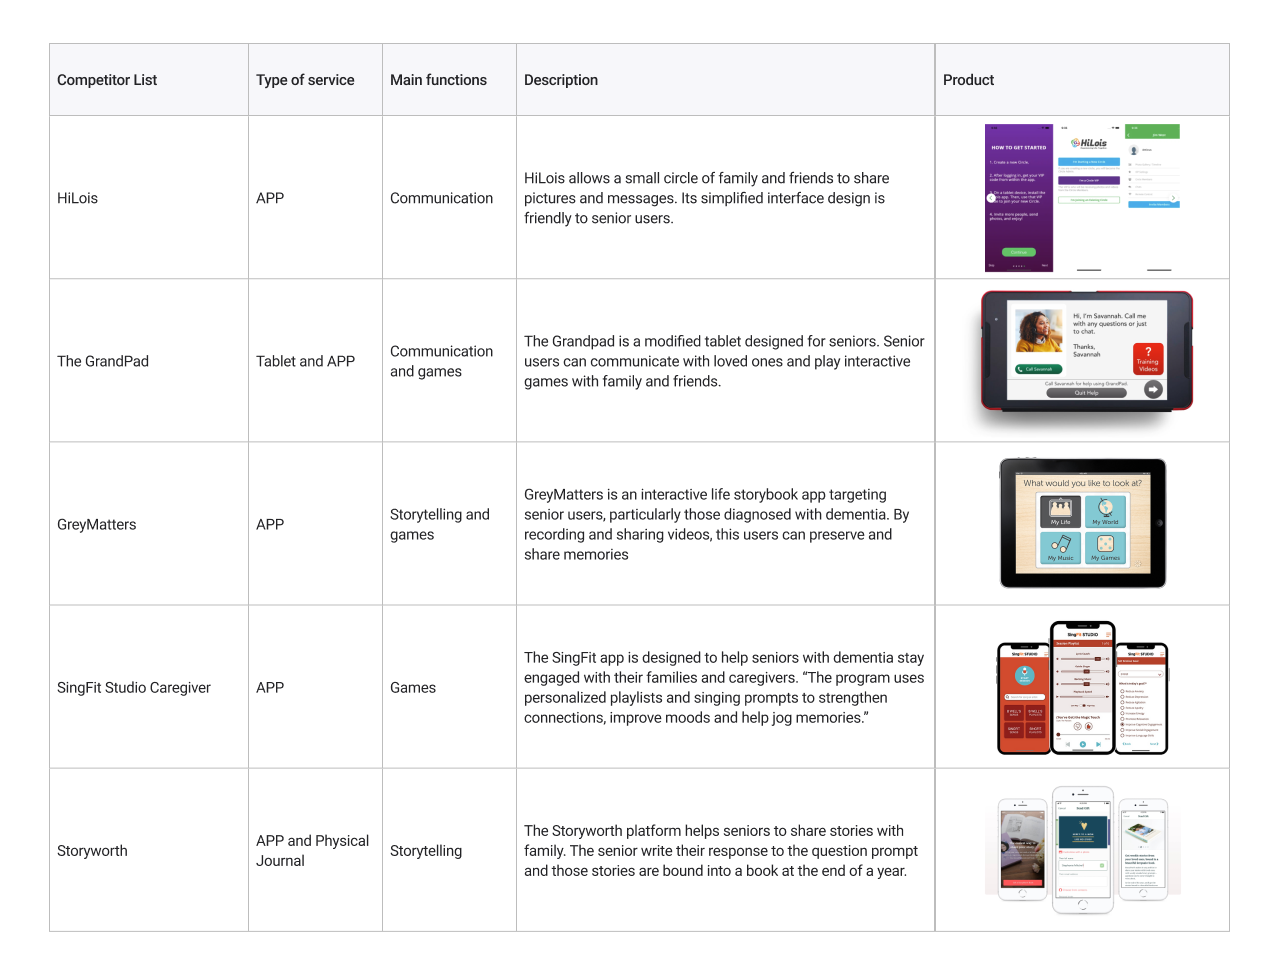Open the Circle Members menu entry in HiLois

1144,180
